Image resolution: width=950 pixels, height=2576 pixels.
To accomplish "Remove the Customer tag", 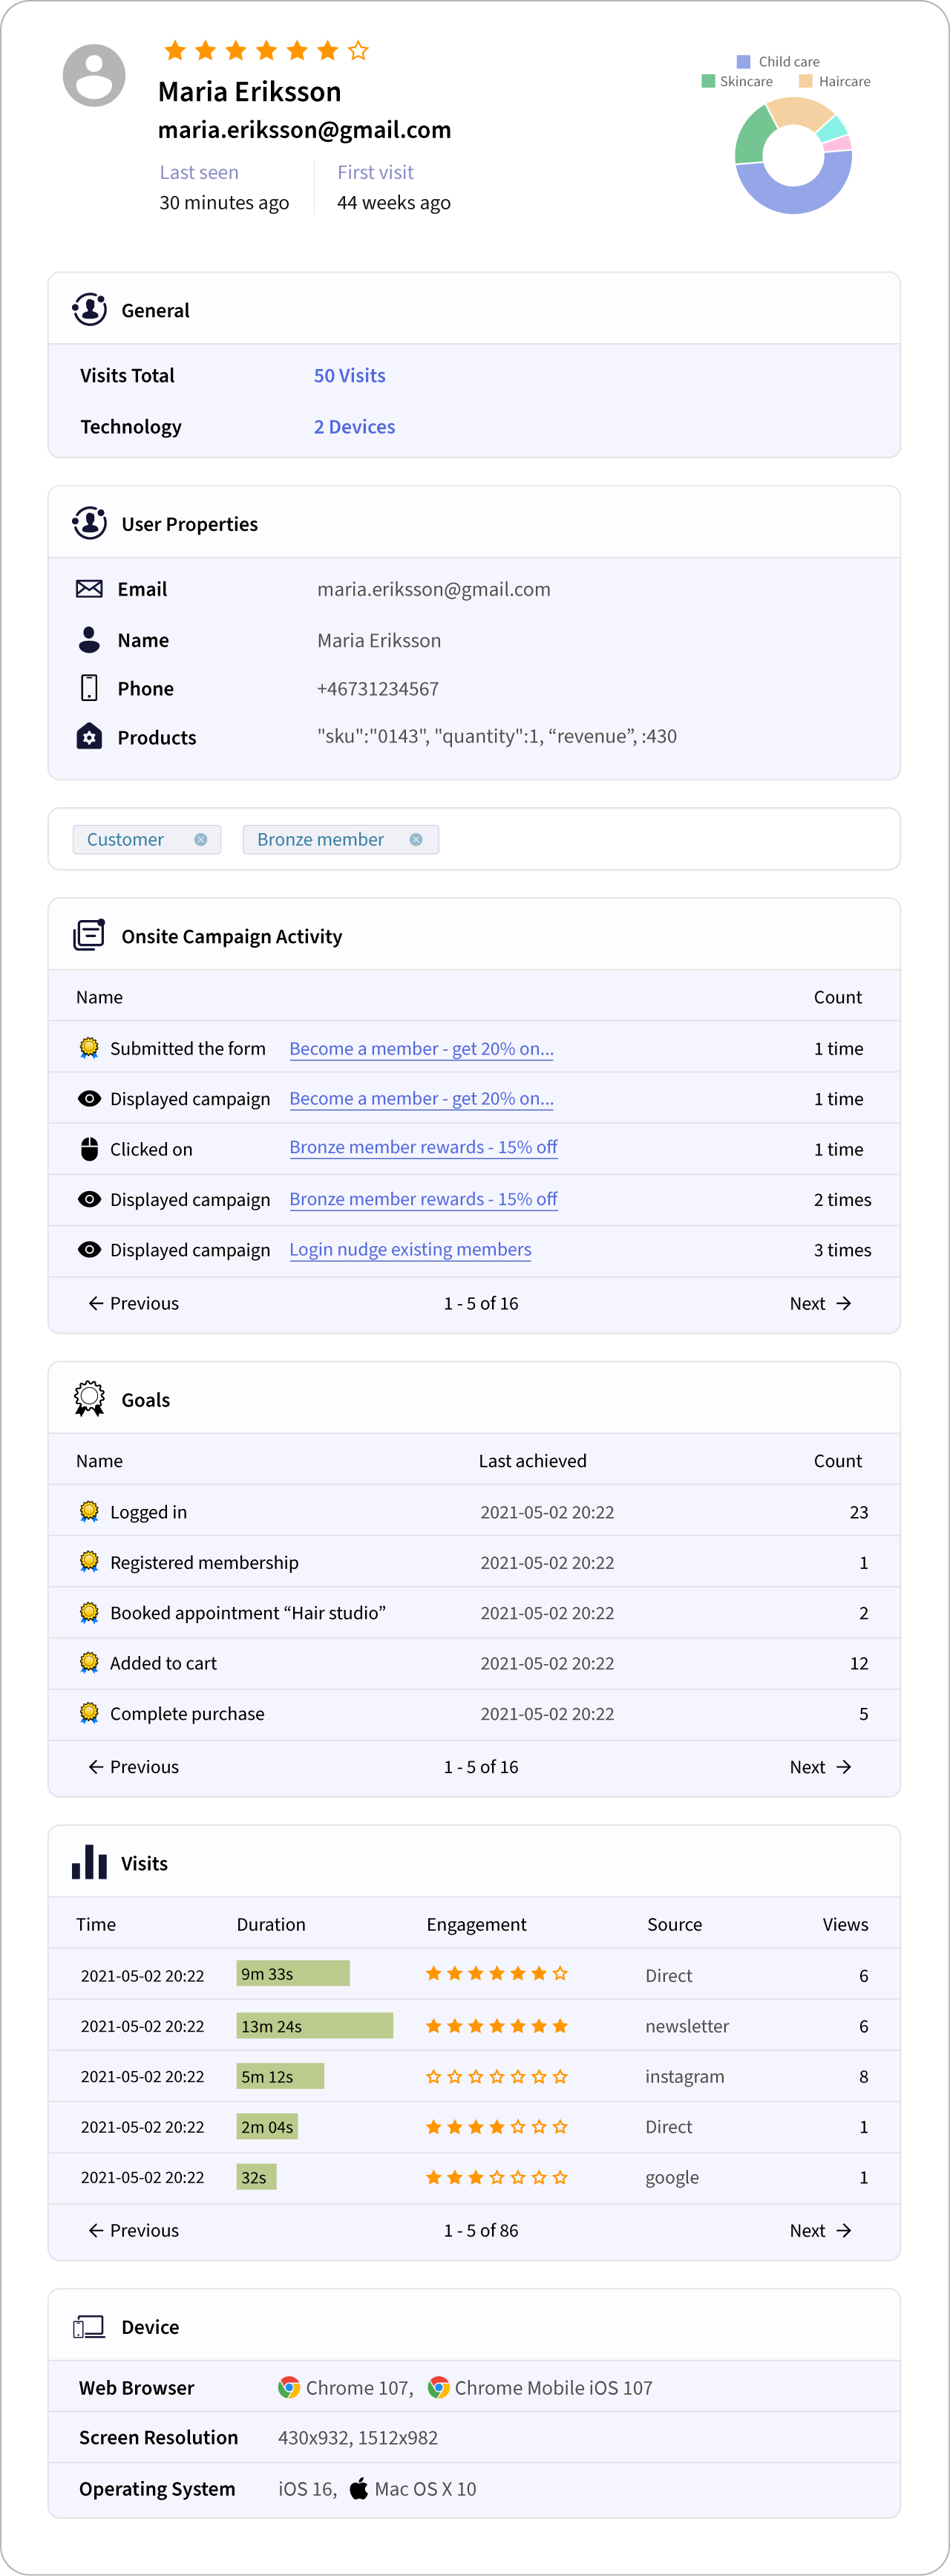I will 201,840.
